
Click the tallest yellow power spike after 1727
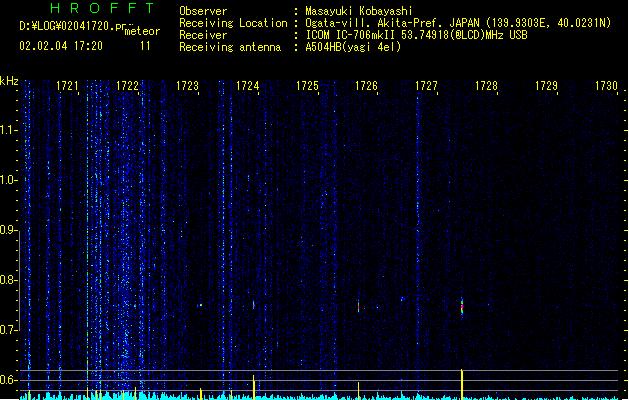[462, 384]
